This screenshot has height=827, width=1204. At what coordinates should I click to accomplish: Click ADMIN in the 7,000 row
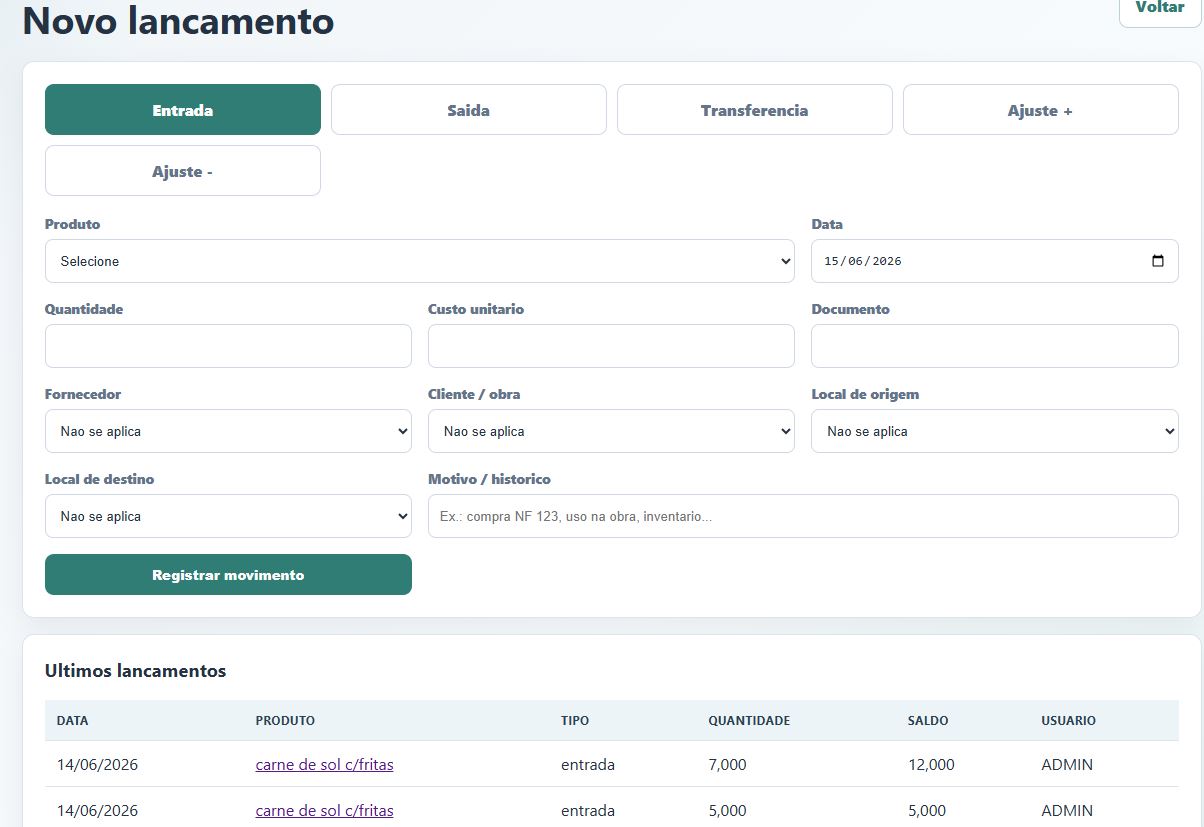pos(1067,765)
